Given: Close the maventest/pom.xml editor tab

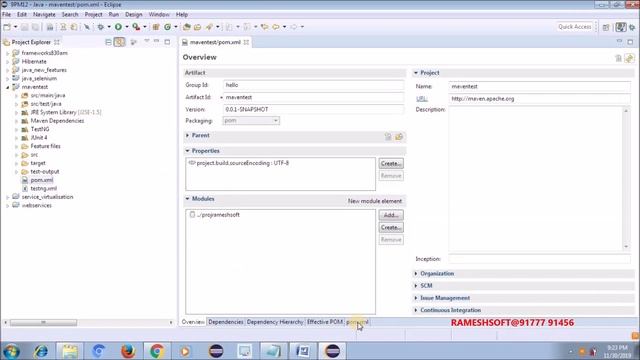Looking at the screenshot, I should coord(246,42).
